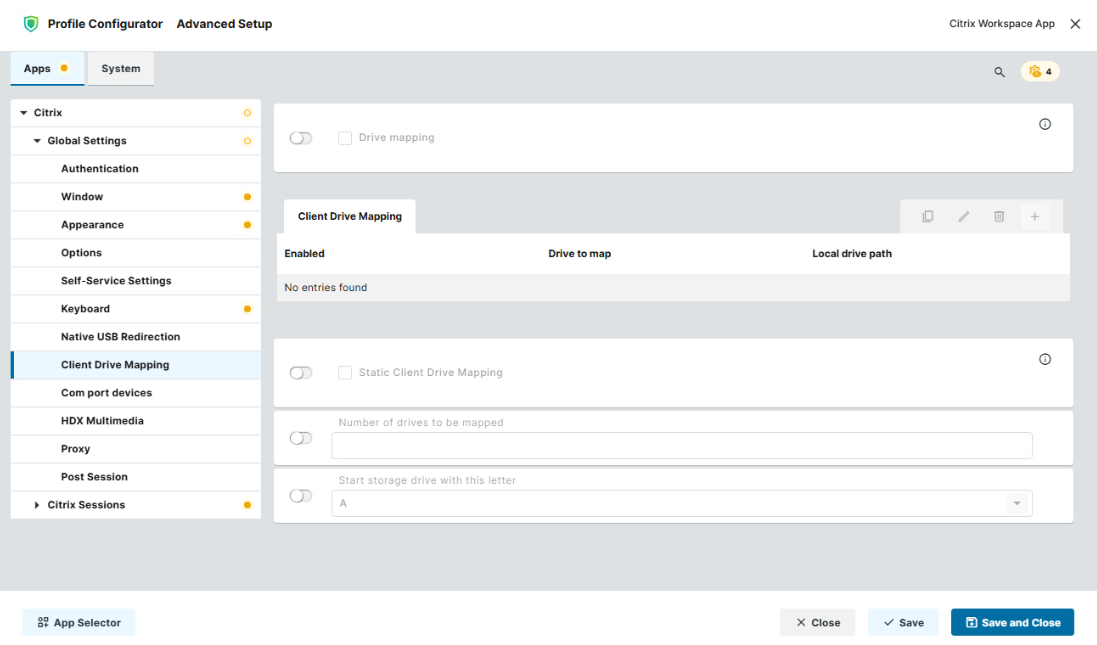
Task: Close the Advanced Setup window with X
Action: tap(1075, 24)
